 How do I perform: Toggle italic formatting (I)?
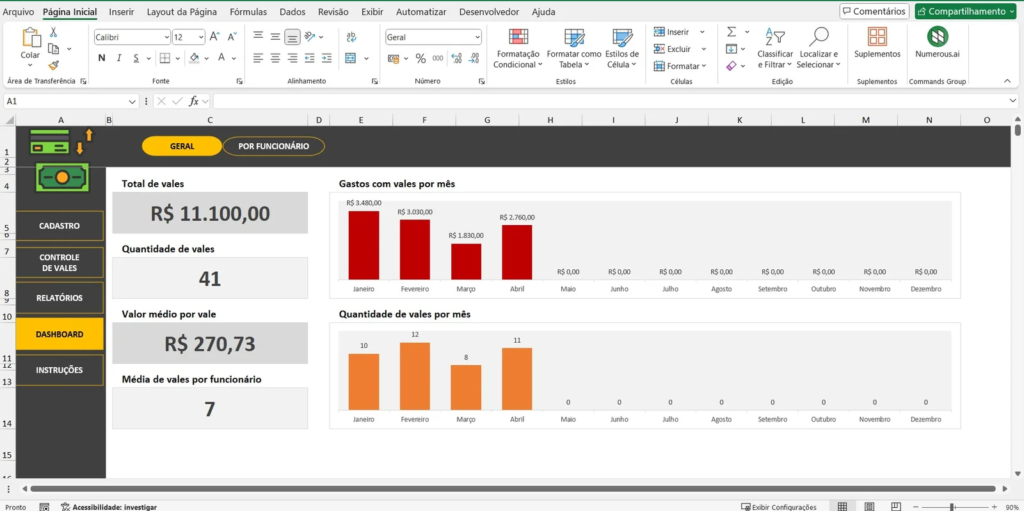pyautogui.click(x=118, y=58)
